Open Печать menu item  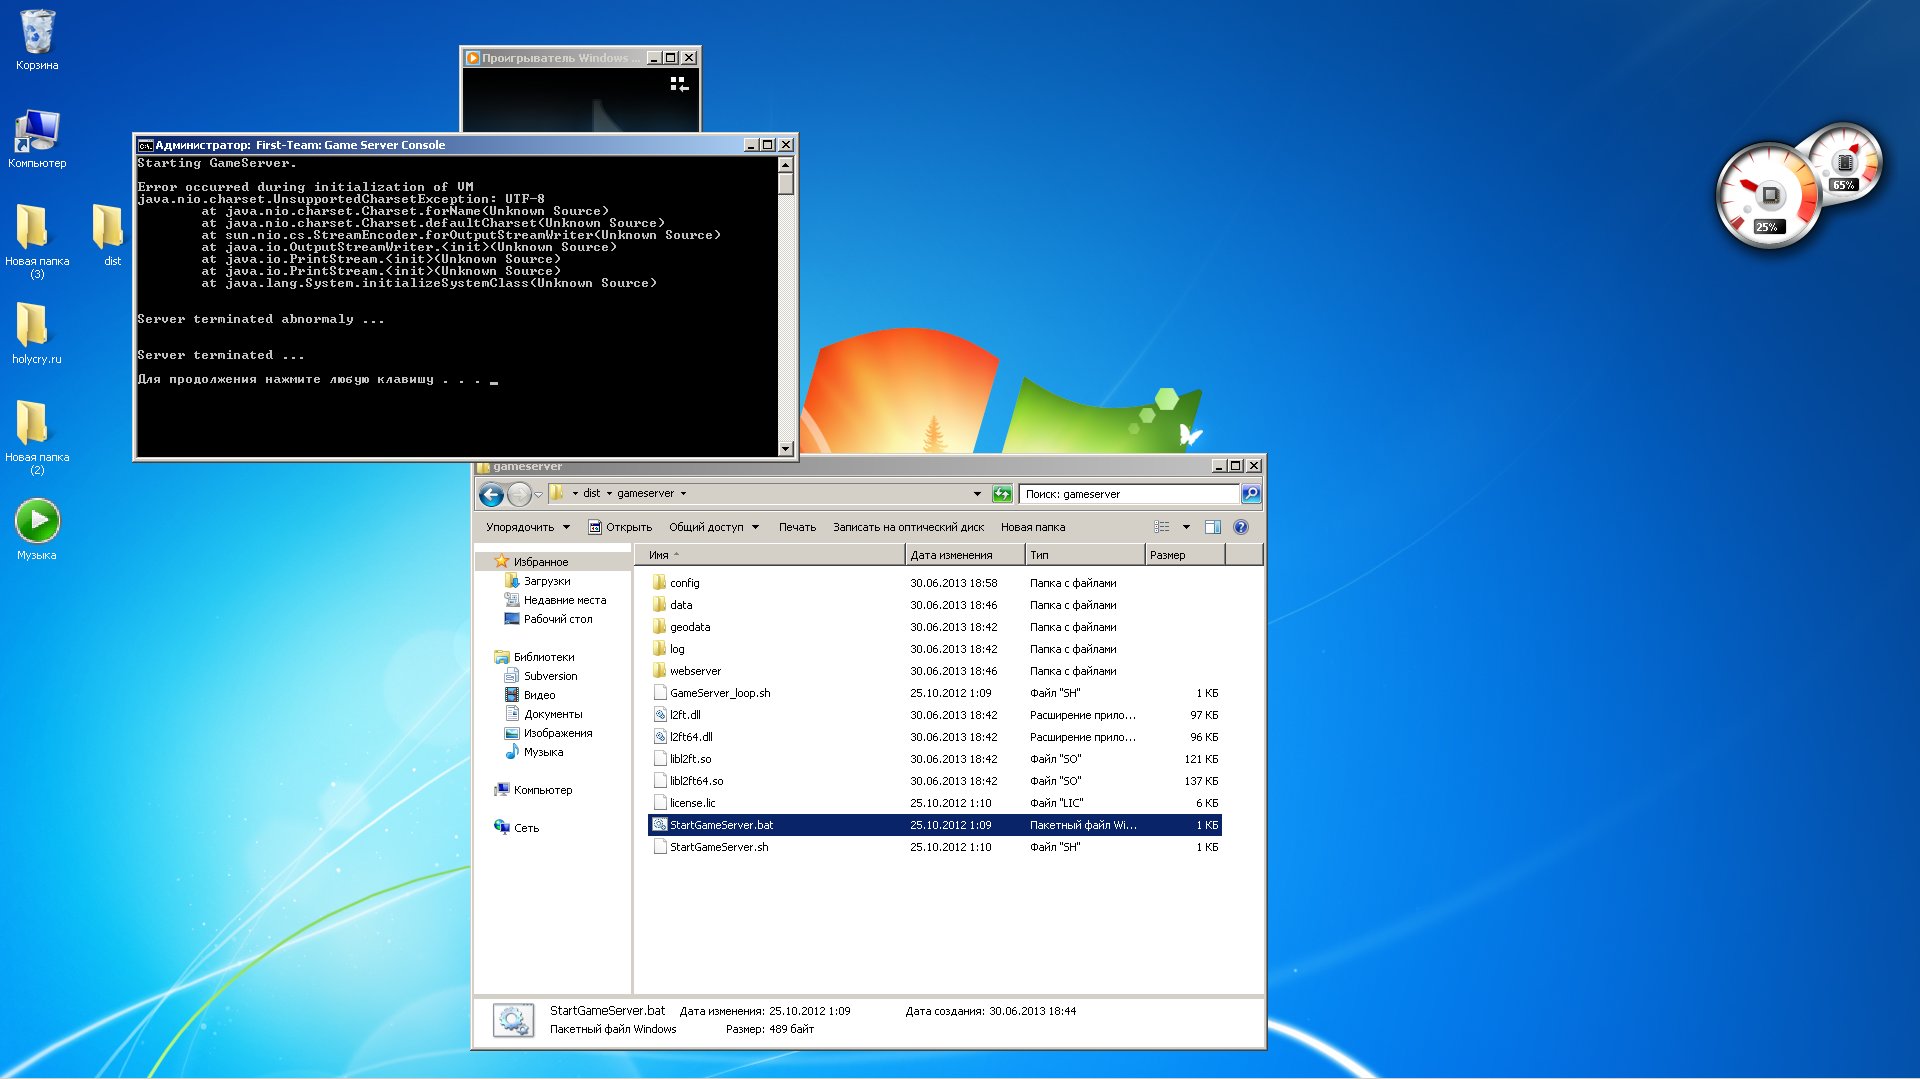coord(795,526)
